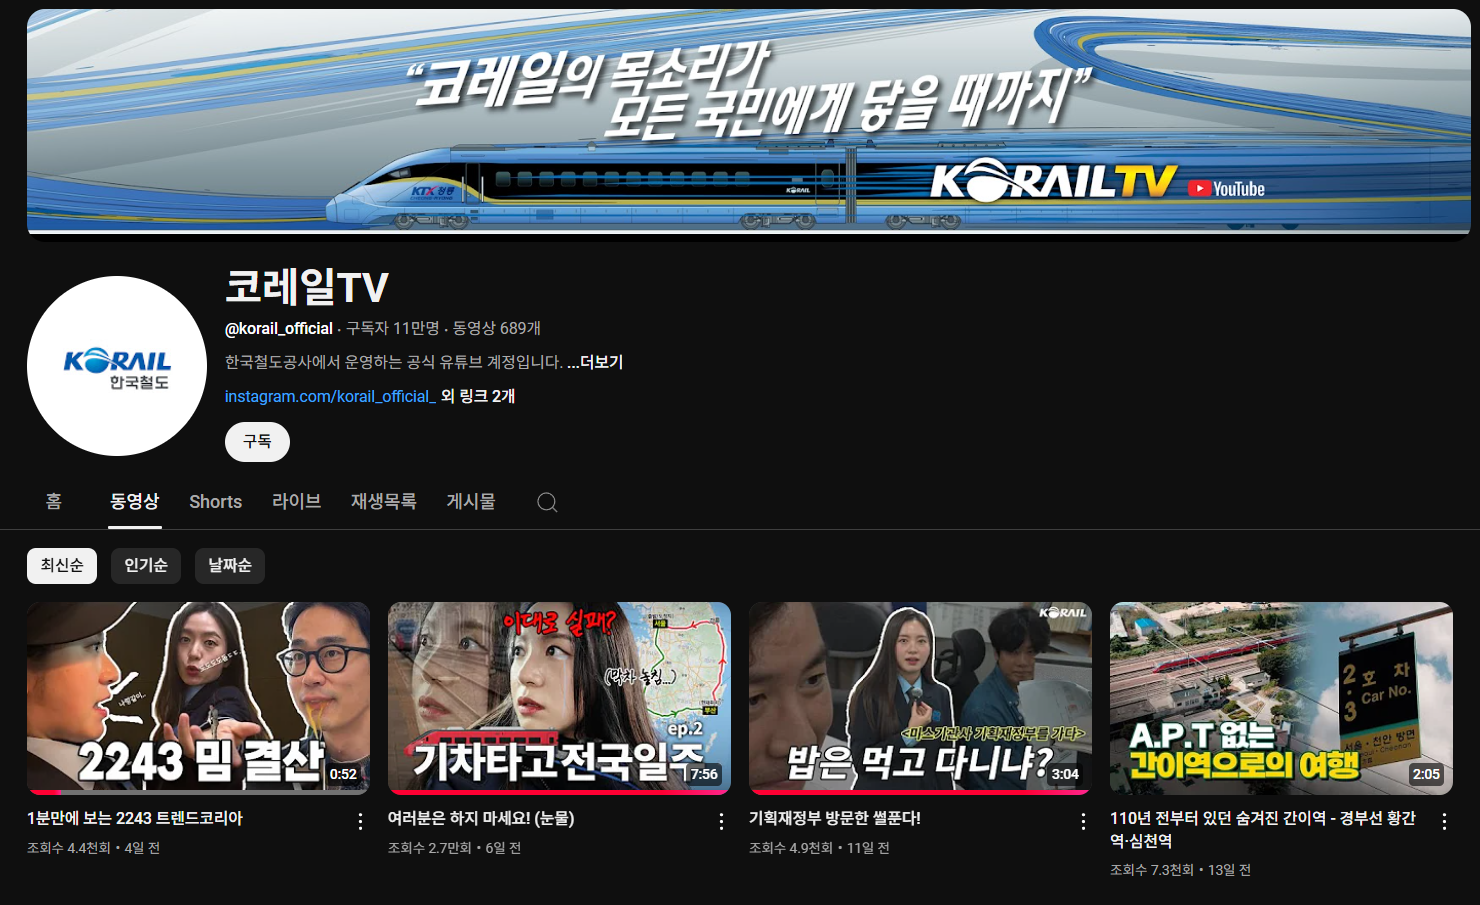Play the 2243 밈 결산 thumbnail video
Viewport: 1480px width, 905px height.
(198, 698)
